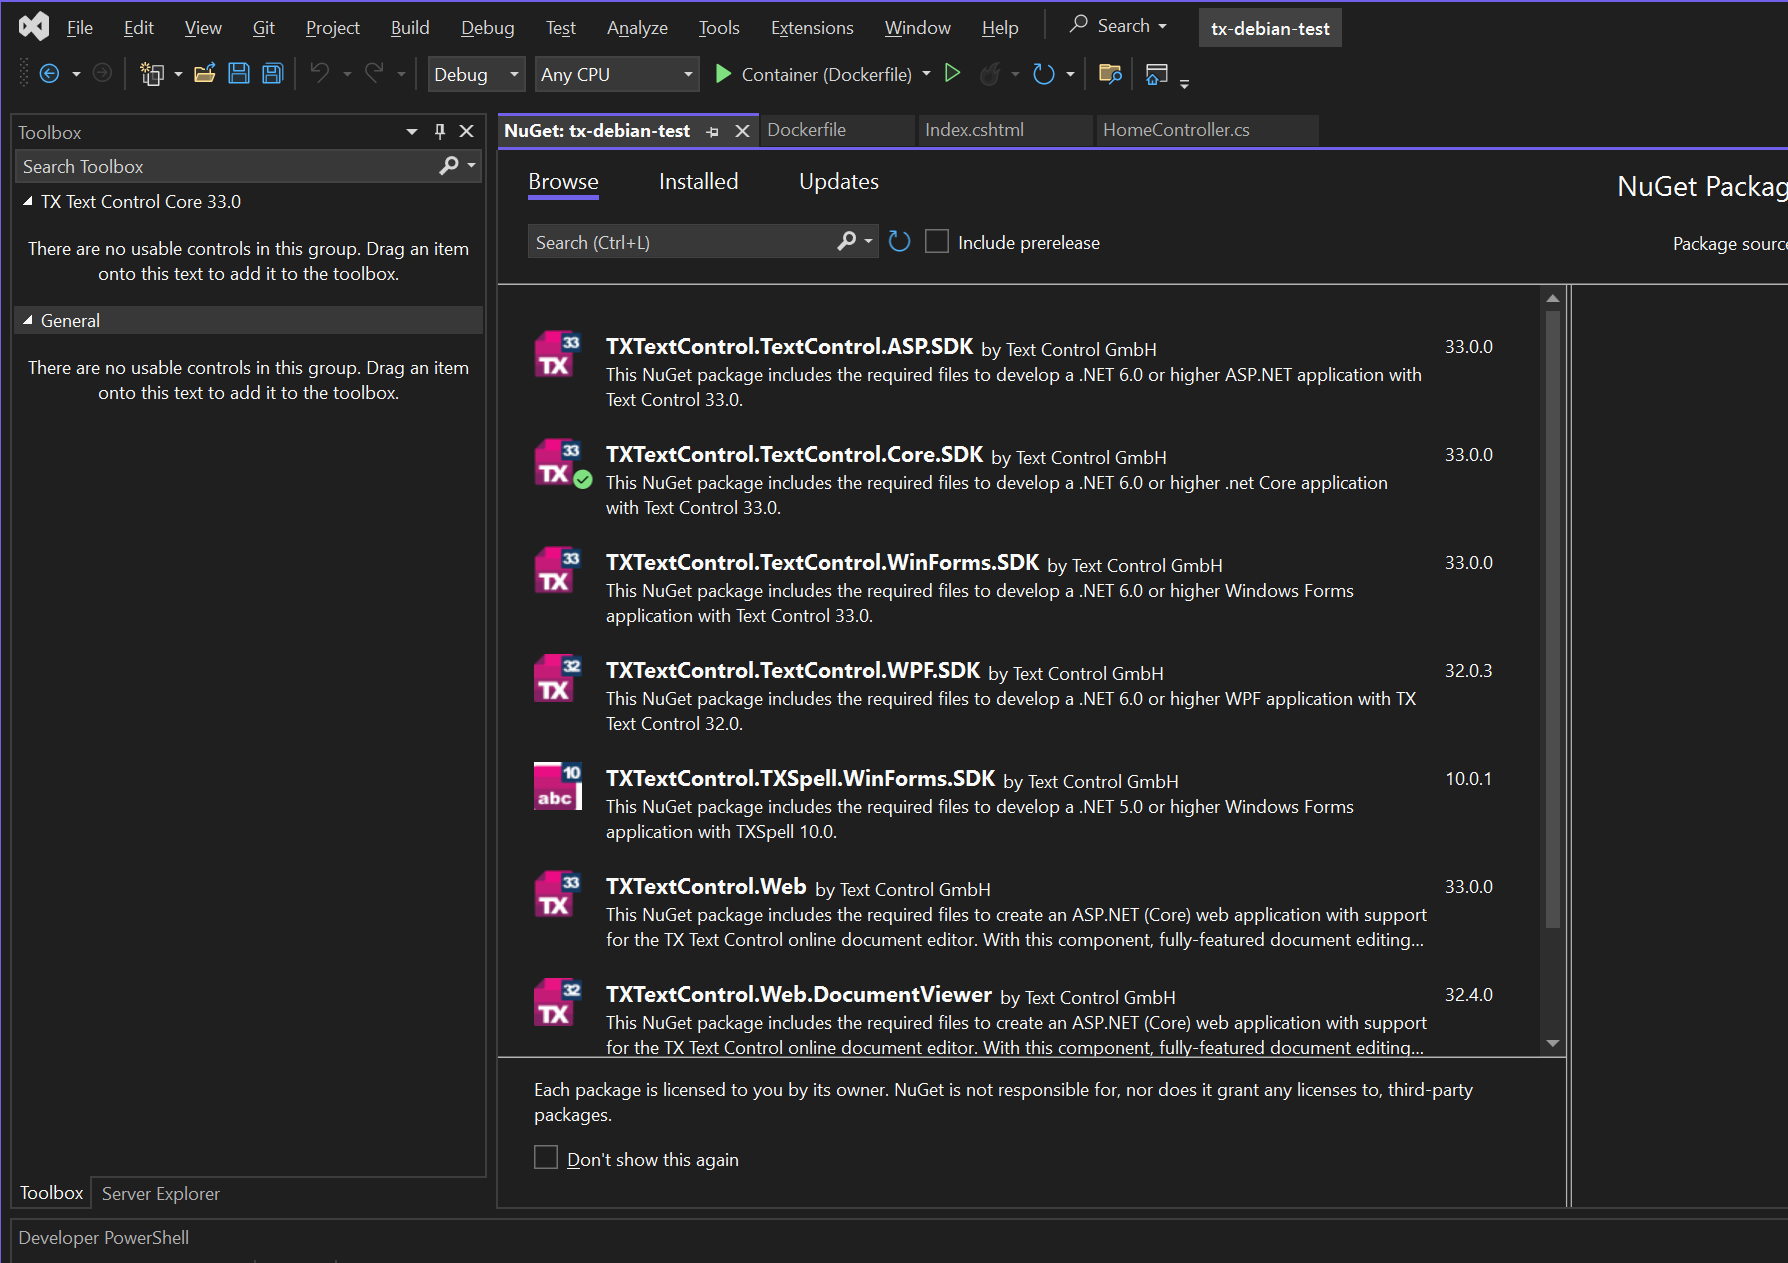Switch to the Dockerfile tab
The image size is (1788, 1263).
(806, 130)
